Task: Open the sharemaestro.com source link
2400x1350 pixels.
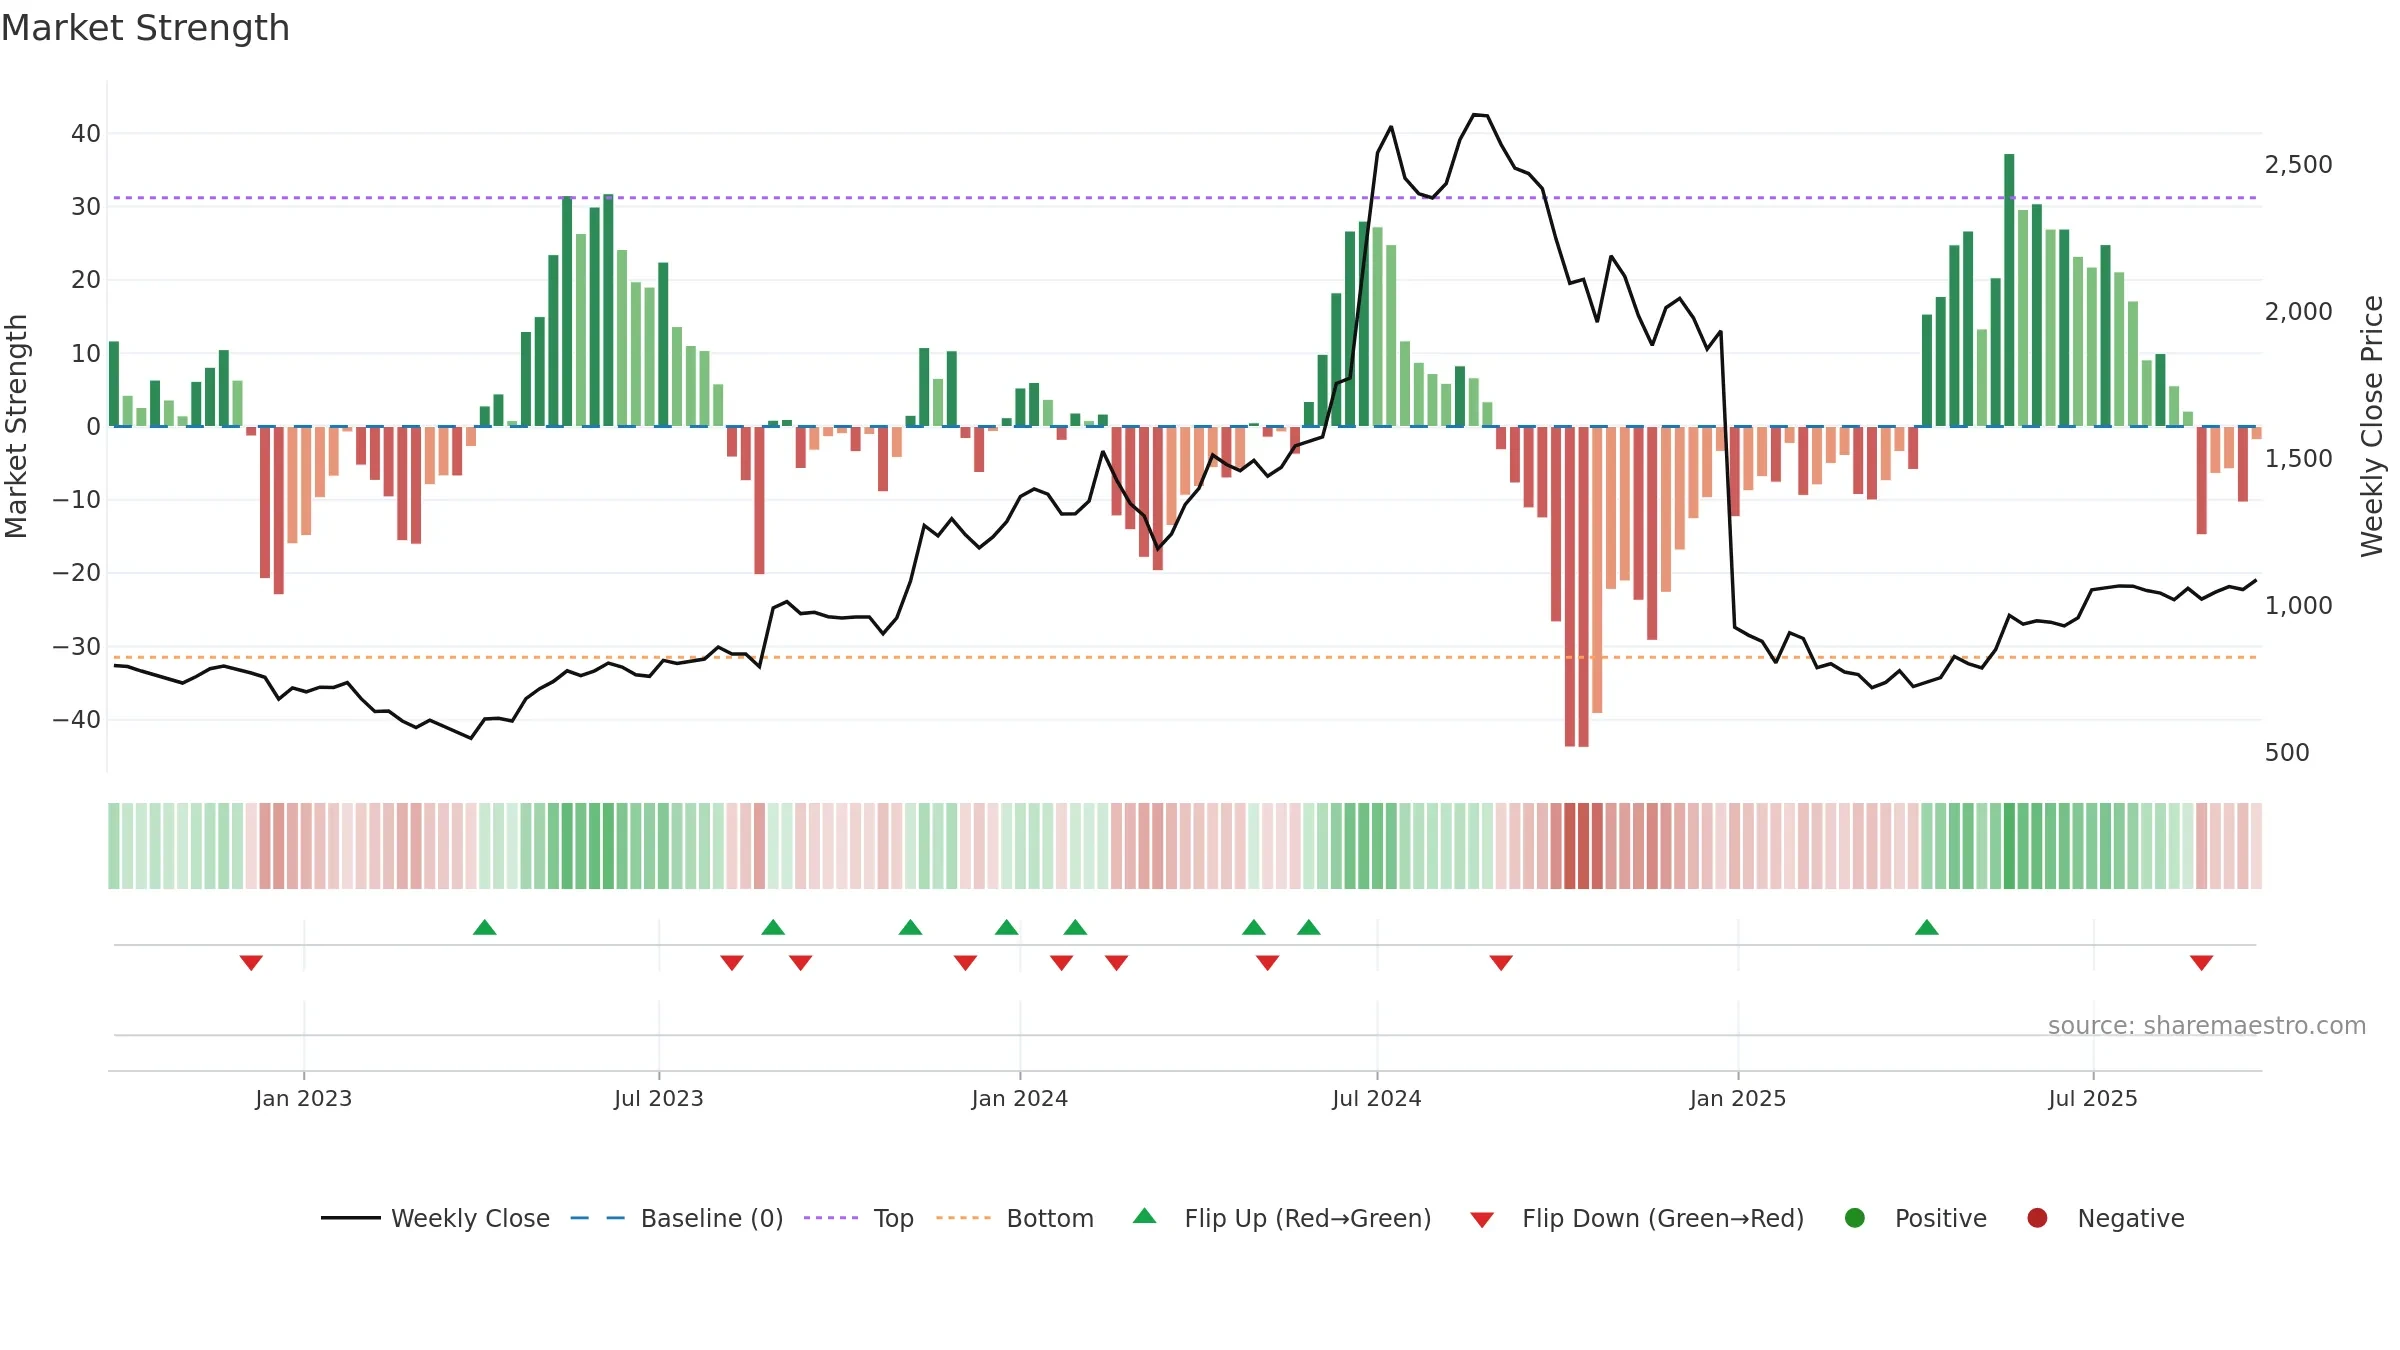Action: [x=2207, y=1025]
